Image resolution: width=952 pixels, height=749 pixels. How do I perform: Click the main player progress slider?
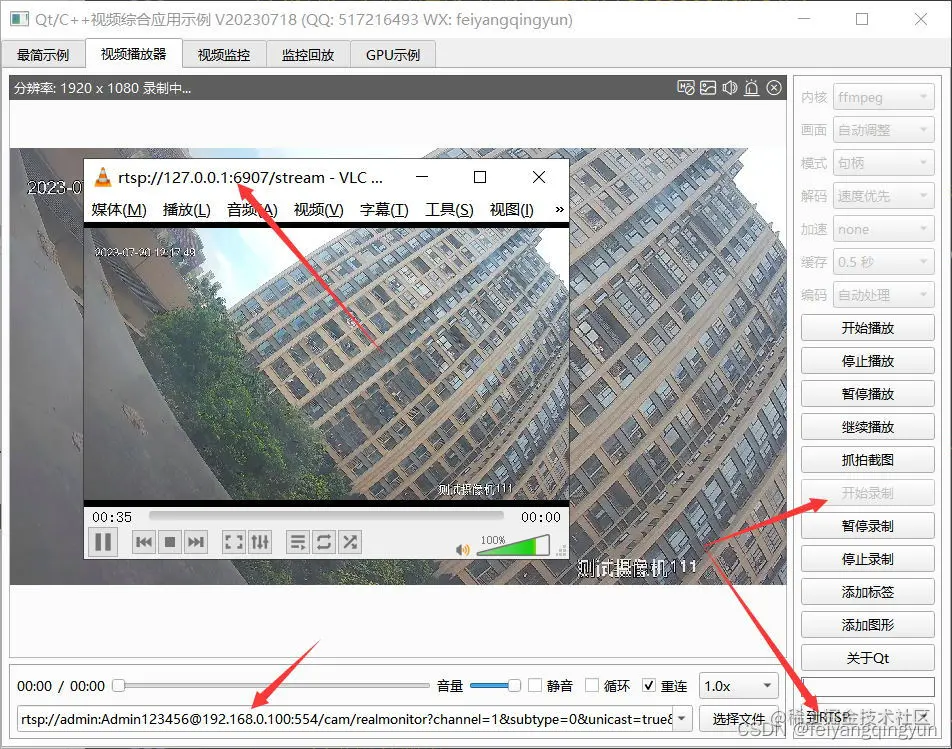click(x=271, y=685)
